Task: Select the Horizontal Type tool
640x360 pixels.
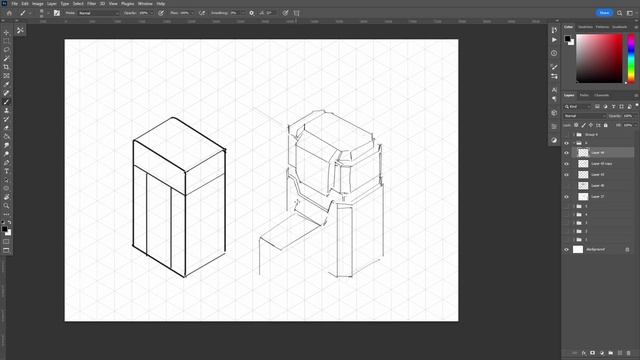Action: [6, 171]
